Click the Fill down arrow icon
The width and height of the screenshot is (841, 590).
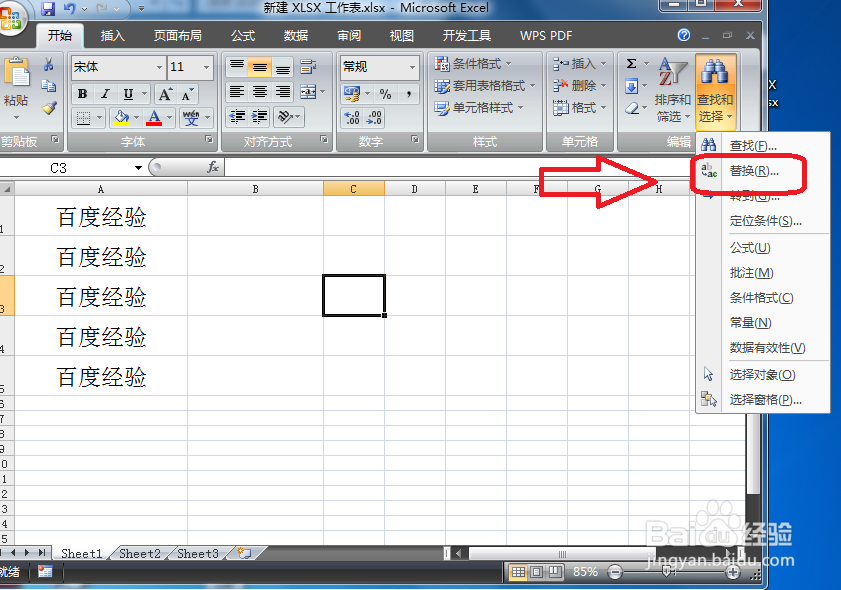coord(632,86)
